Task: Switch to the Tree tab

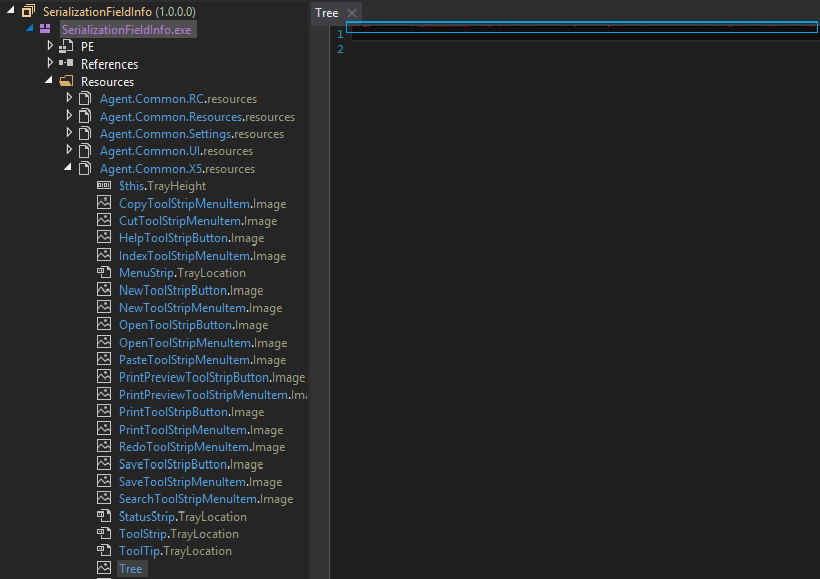Action: 326,13
